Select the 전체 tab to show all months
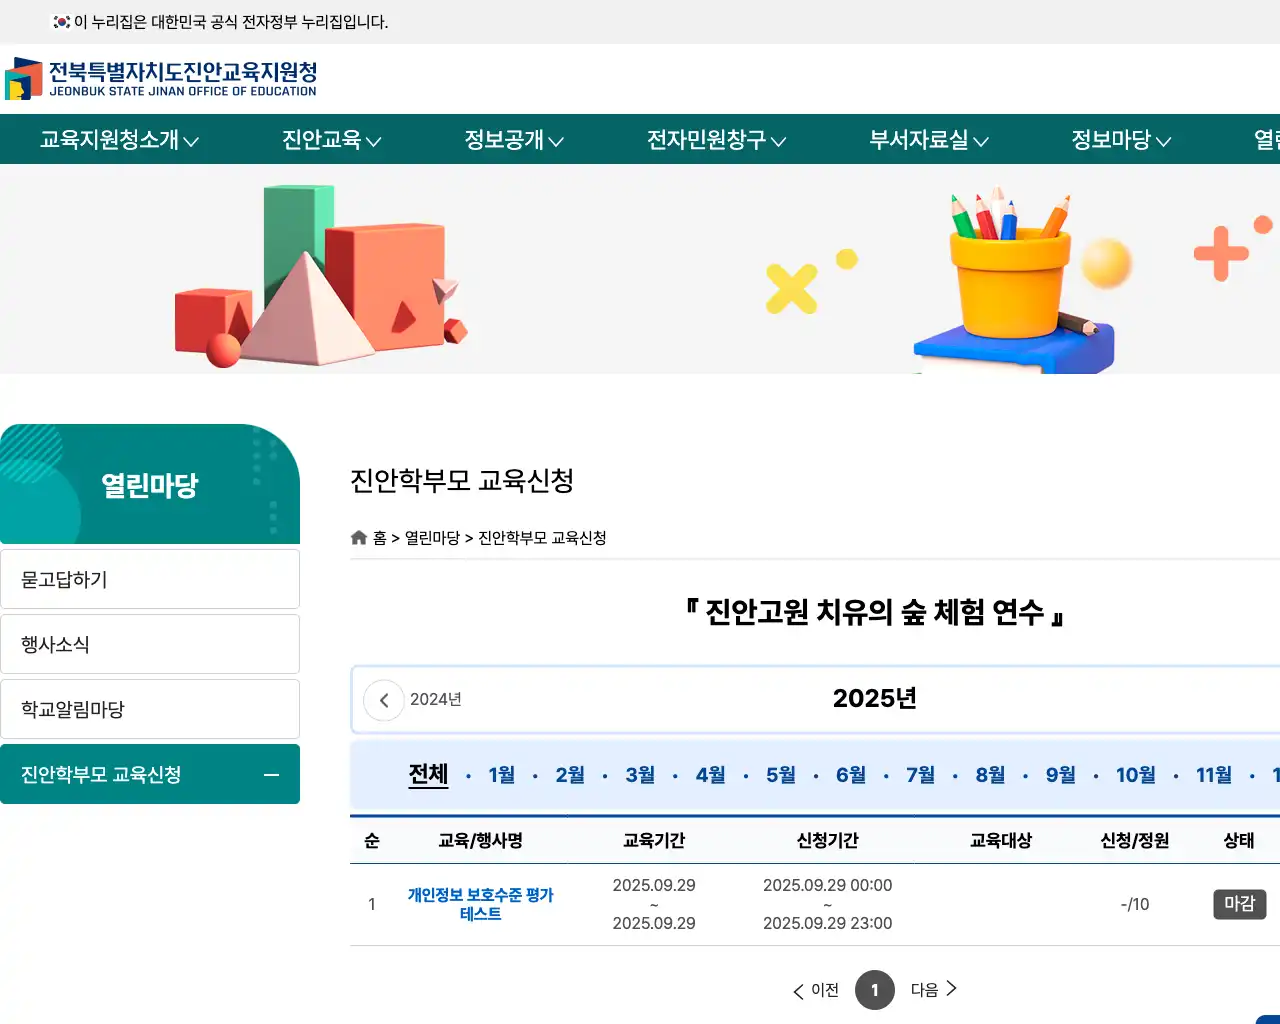The width and height of the screenshot is (1280, 1024). click(428, 774)
